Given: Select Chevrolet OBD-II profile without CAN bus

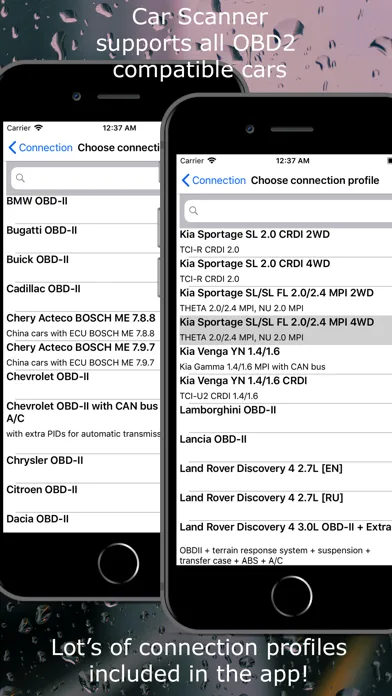Looking at the screenshot, I should pos(82,384).
